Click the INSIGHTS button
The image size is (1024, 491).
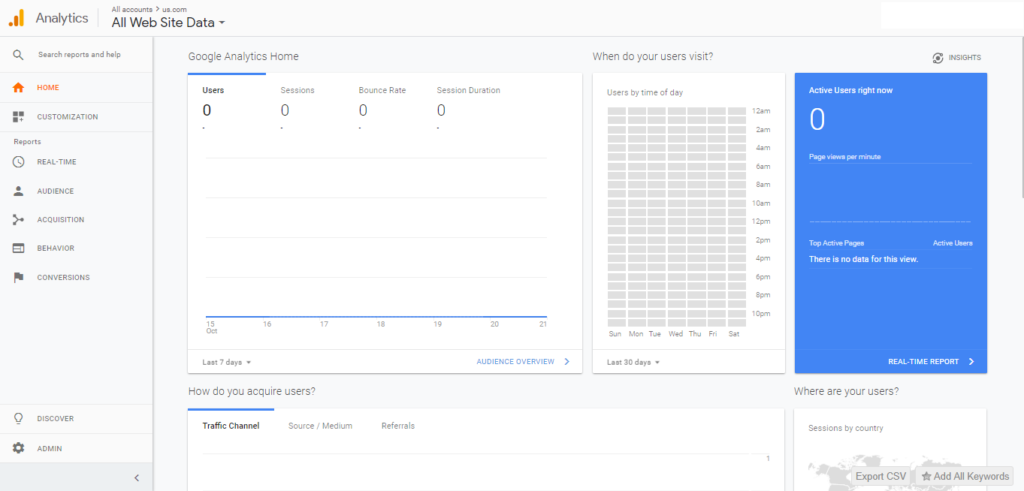pos(957,57)
